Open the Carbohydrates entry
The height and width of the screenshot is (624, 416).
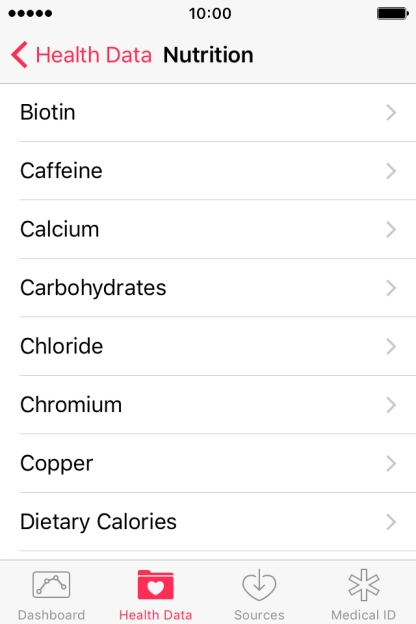[x=208, y=288]
